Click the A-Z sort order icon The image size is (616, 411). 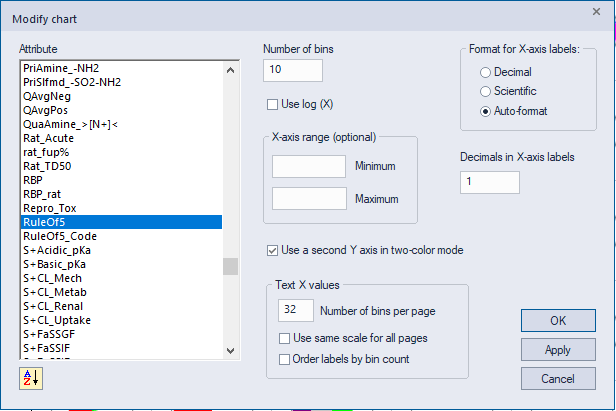point(31,378)
